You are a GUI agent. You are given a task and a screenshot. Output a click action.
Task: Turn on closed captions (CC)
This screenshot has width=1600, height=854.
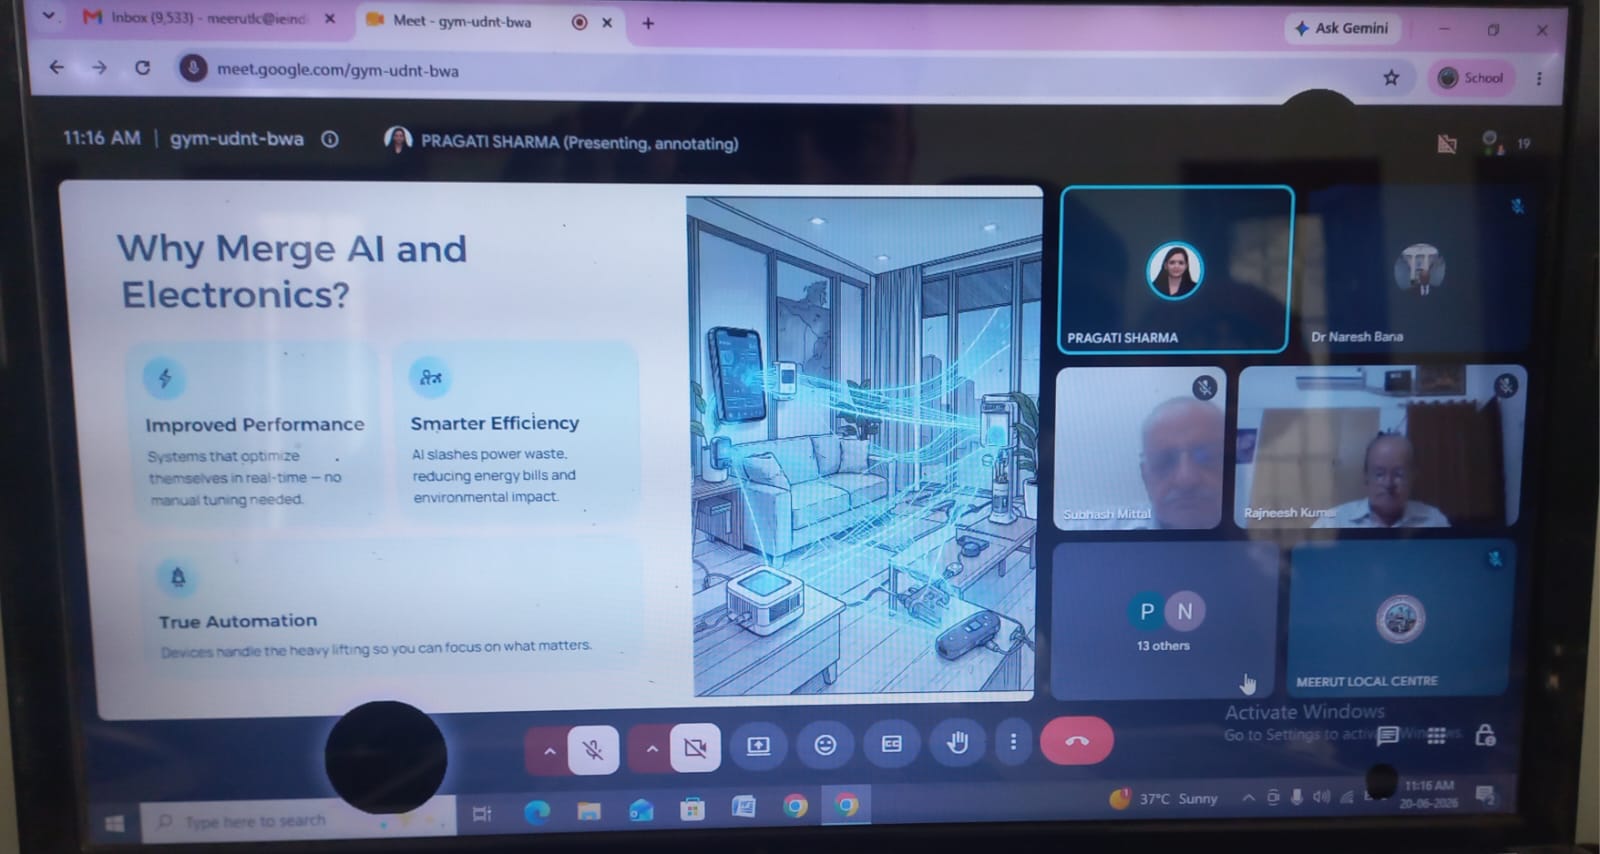(891, 744)
